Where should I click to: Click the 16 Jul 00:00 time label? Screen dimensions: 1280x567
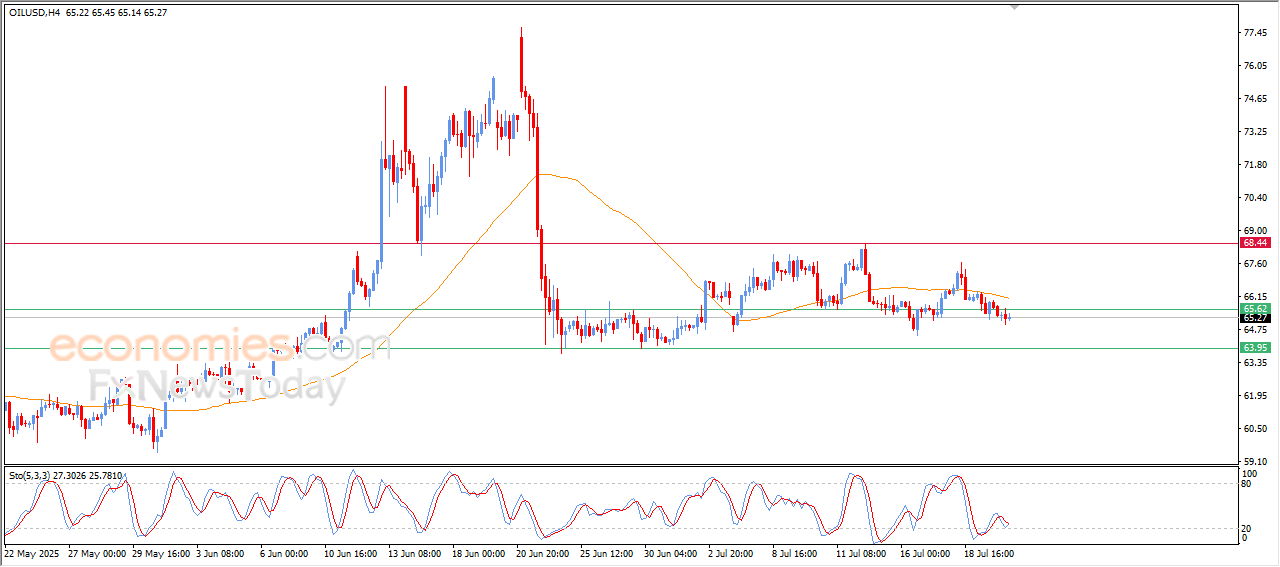click(926, 552)
